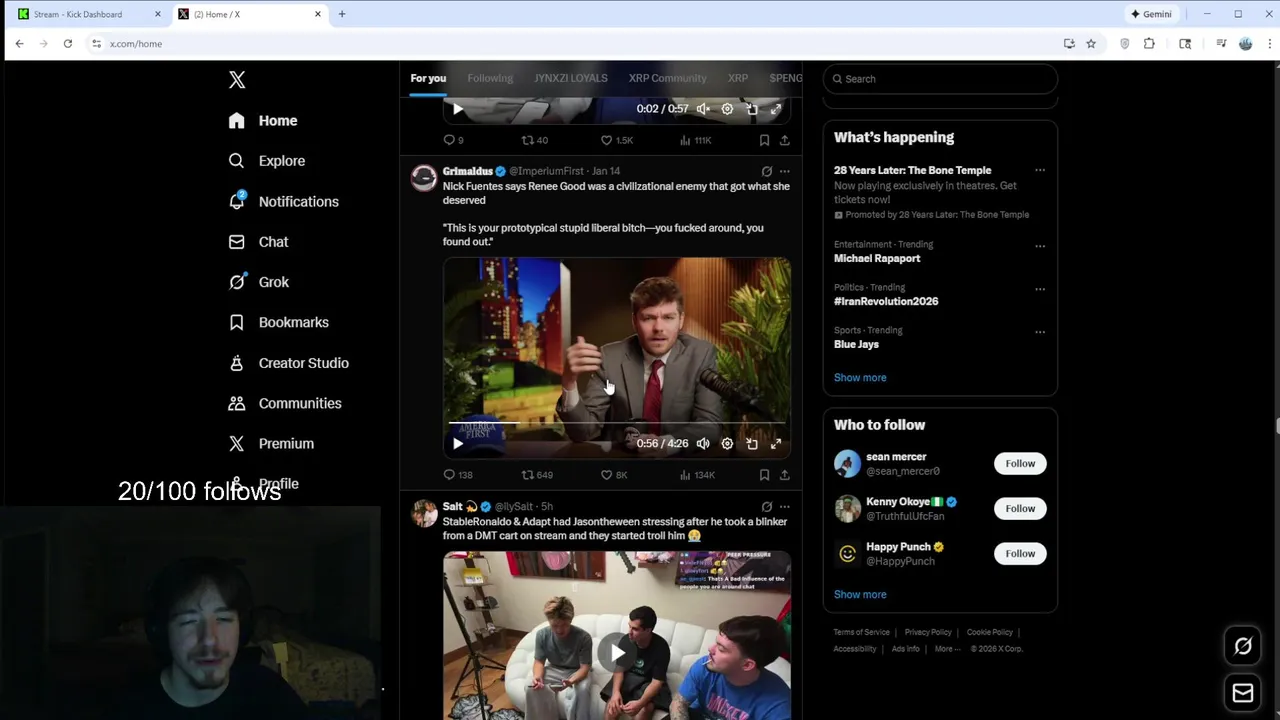This screenshot has width=1280, height=720.
Task: Select the For you tab
Action: (x=428, y=78)
